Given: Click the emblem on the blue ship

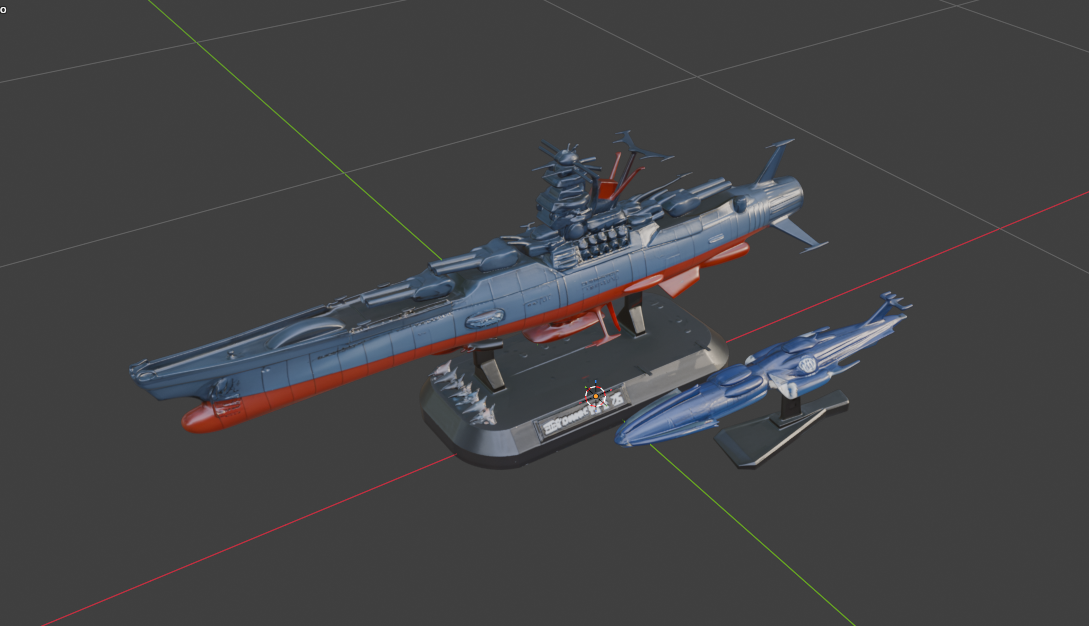Looking at the screenshot, I should point(808,363).
